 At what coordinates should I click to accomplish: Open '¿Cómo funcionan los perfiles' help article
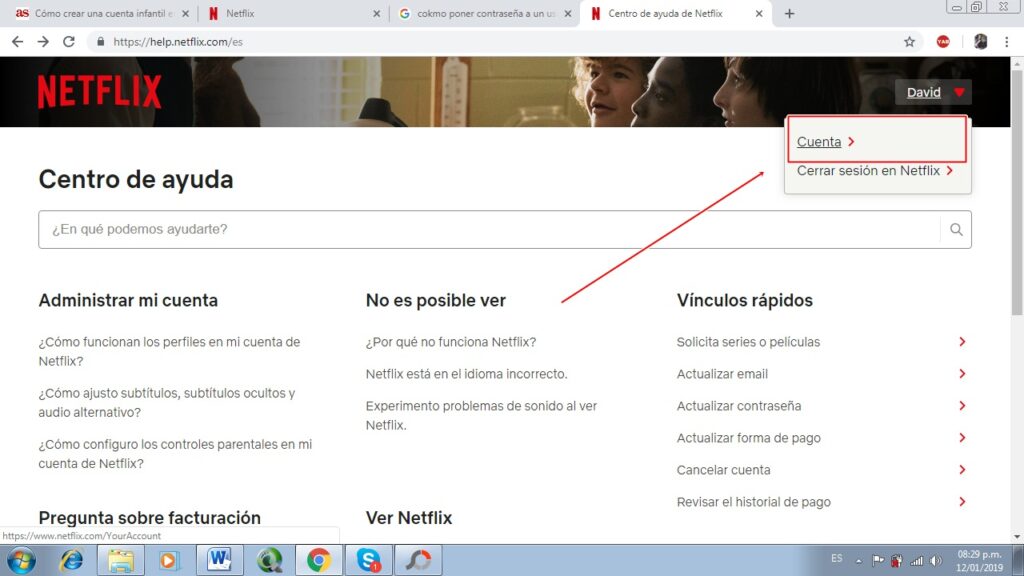click(169, 351)
